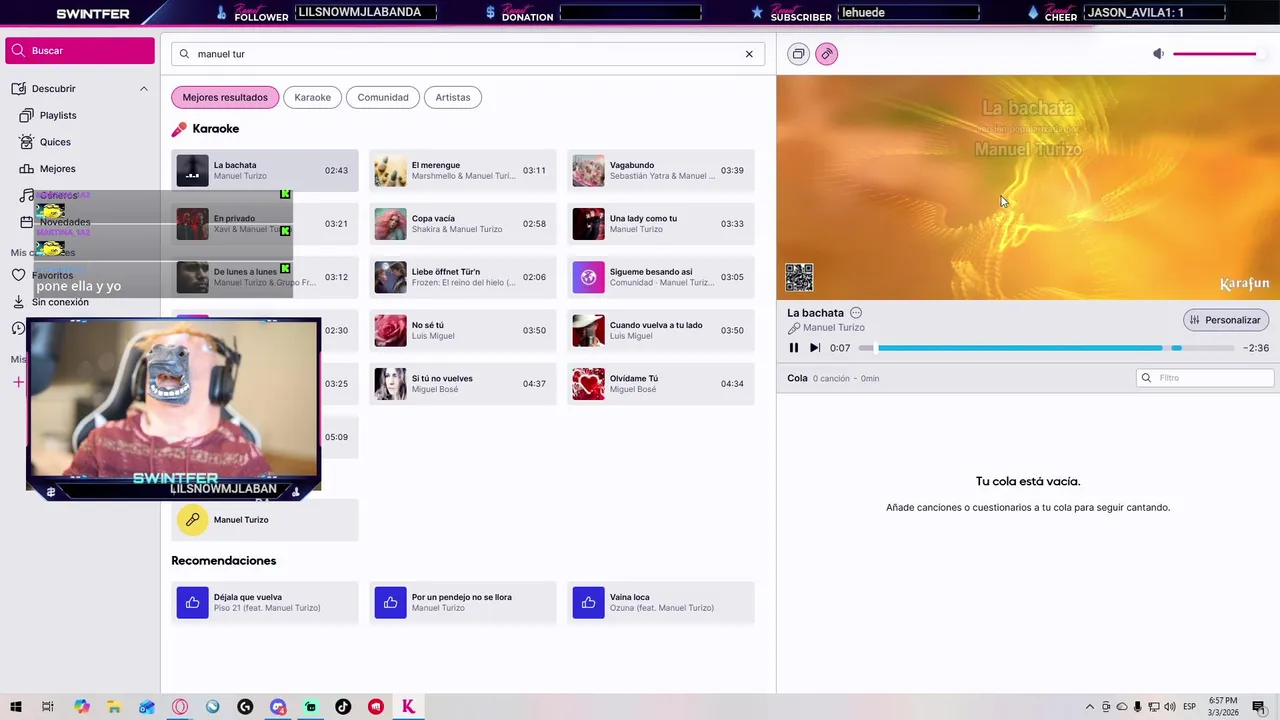Click Por un pendejo no se llora recommendation
This screenshot has height=720, width=1280.
[463, 603]
